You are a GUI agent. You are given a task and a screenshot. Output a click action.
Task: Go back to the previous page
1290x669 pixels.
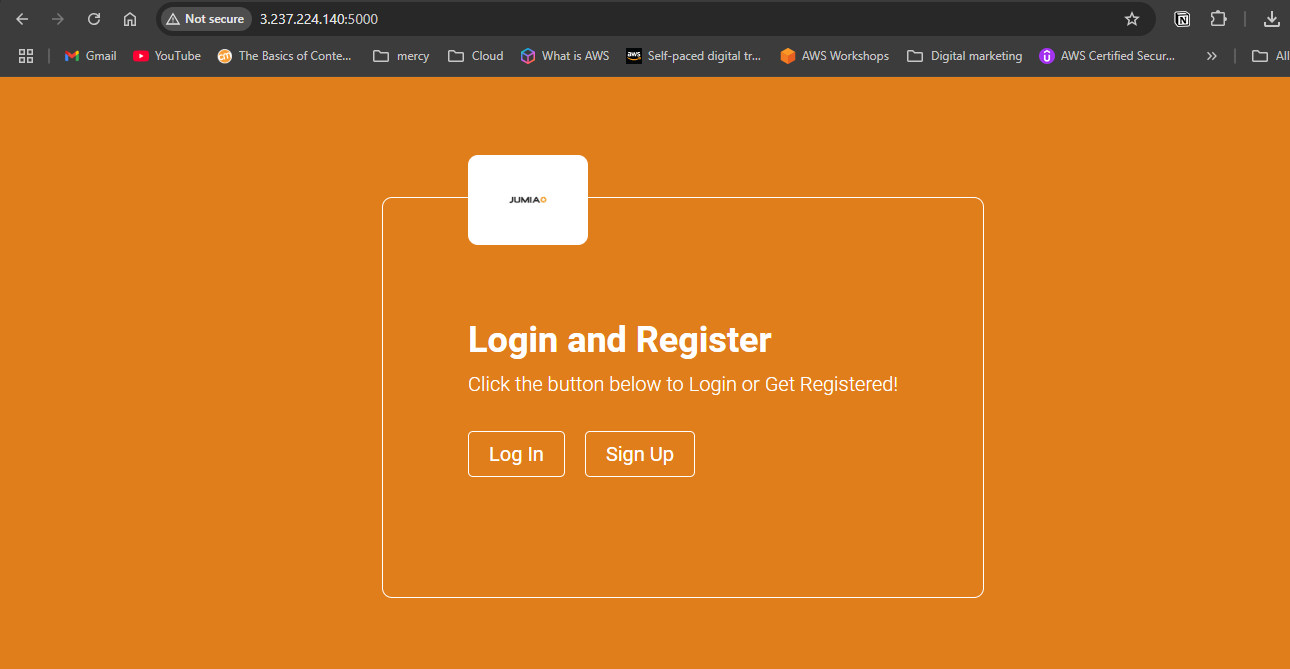click(22, 19)
